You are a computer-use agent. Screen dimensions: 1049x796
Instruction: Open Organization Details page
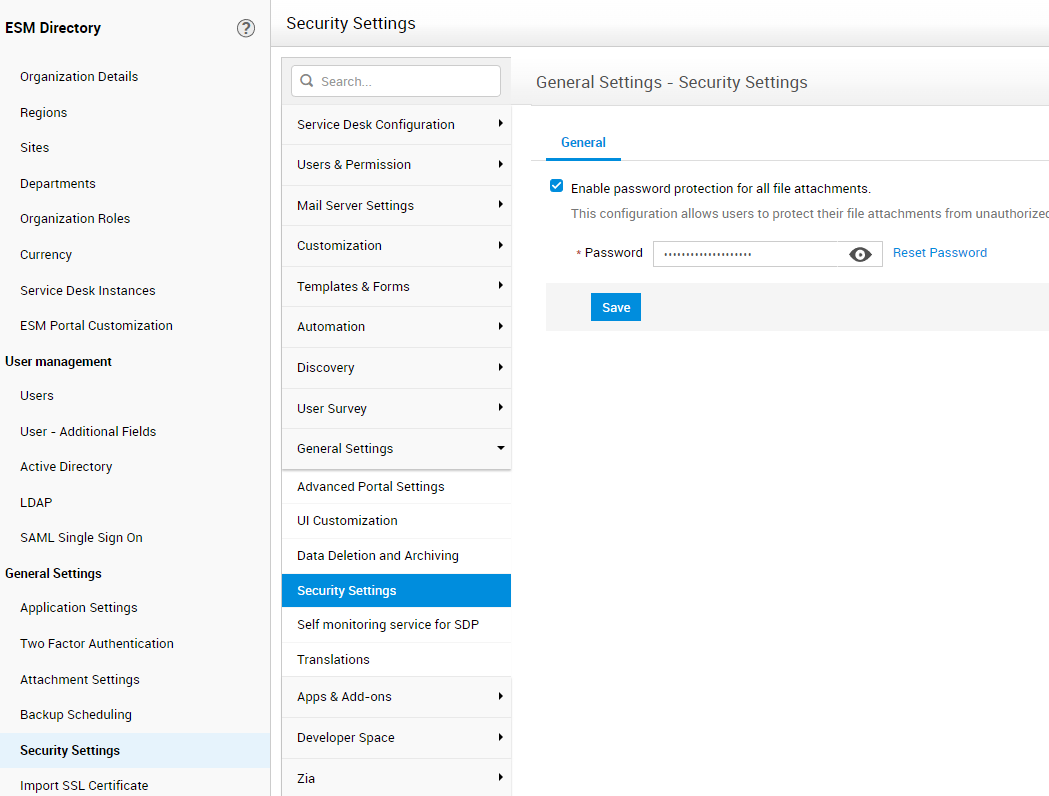pos(79,77)
